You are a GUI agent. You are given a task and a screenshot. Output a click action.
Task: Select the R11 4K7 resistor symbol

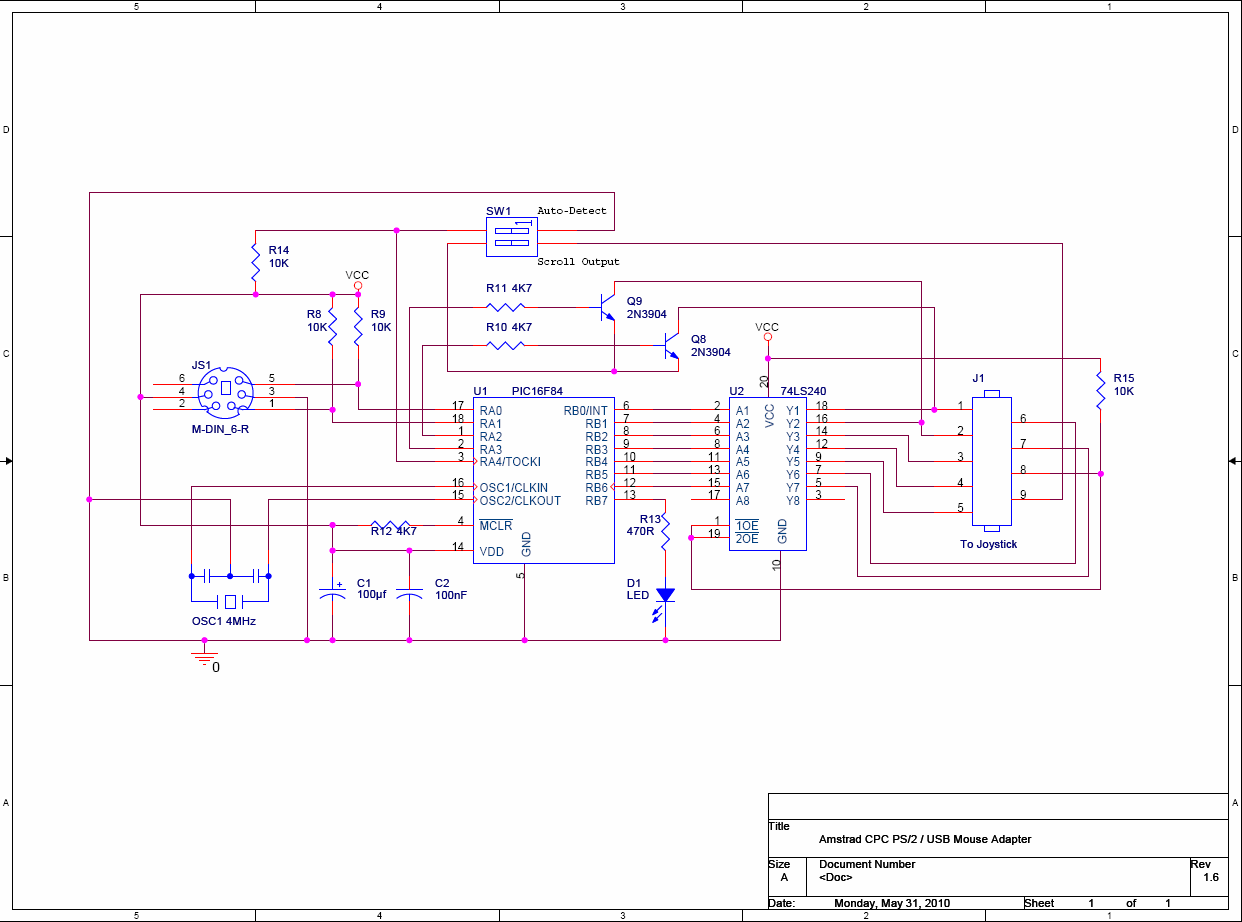coord(506,307)
